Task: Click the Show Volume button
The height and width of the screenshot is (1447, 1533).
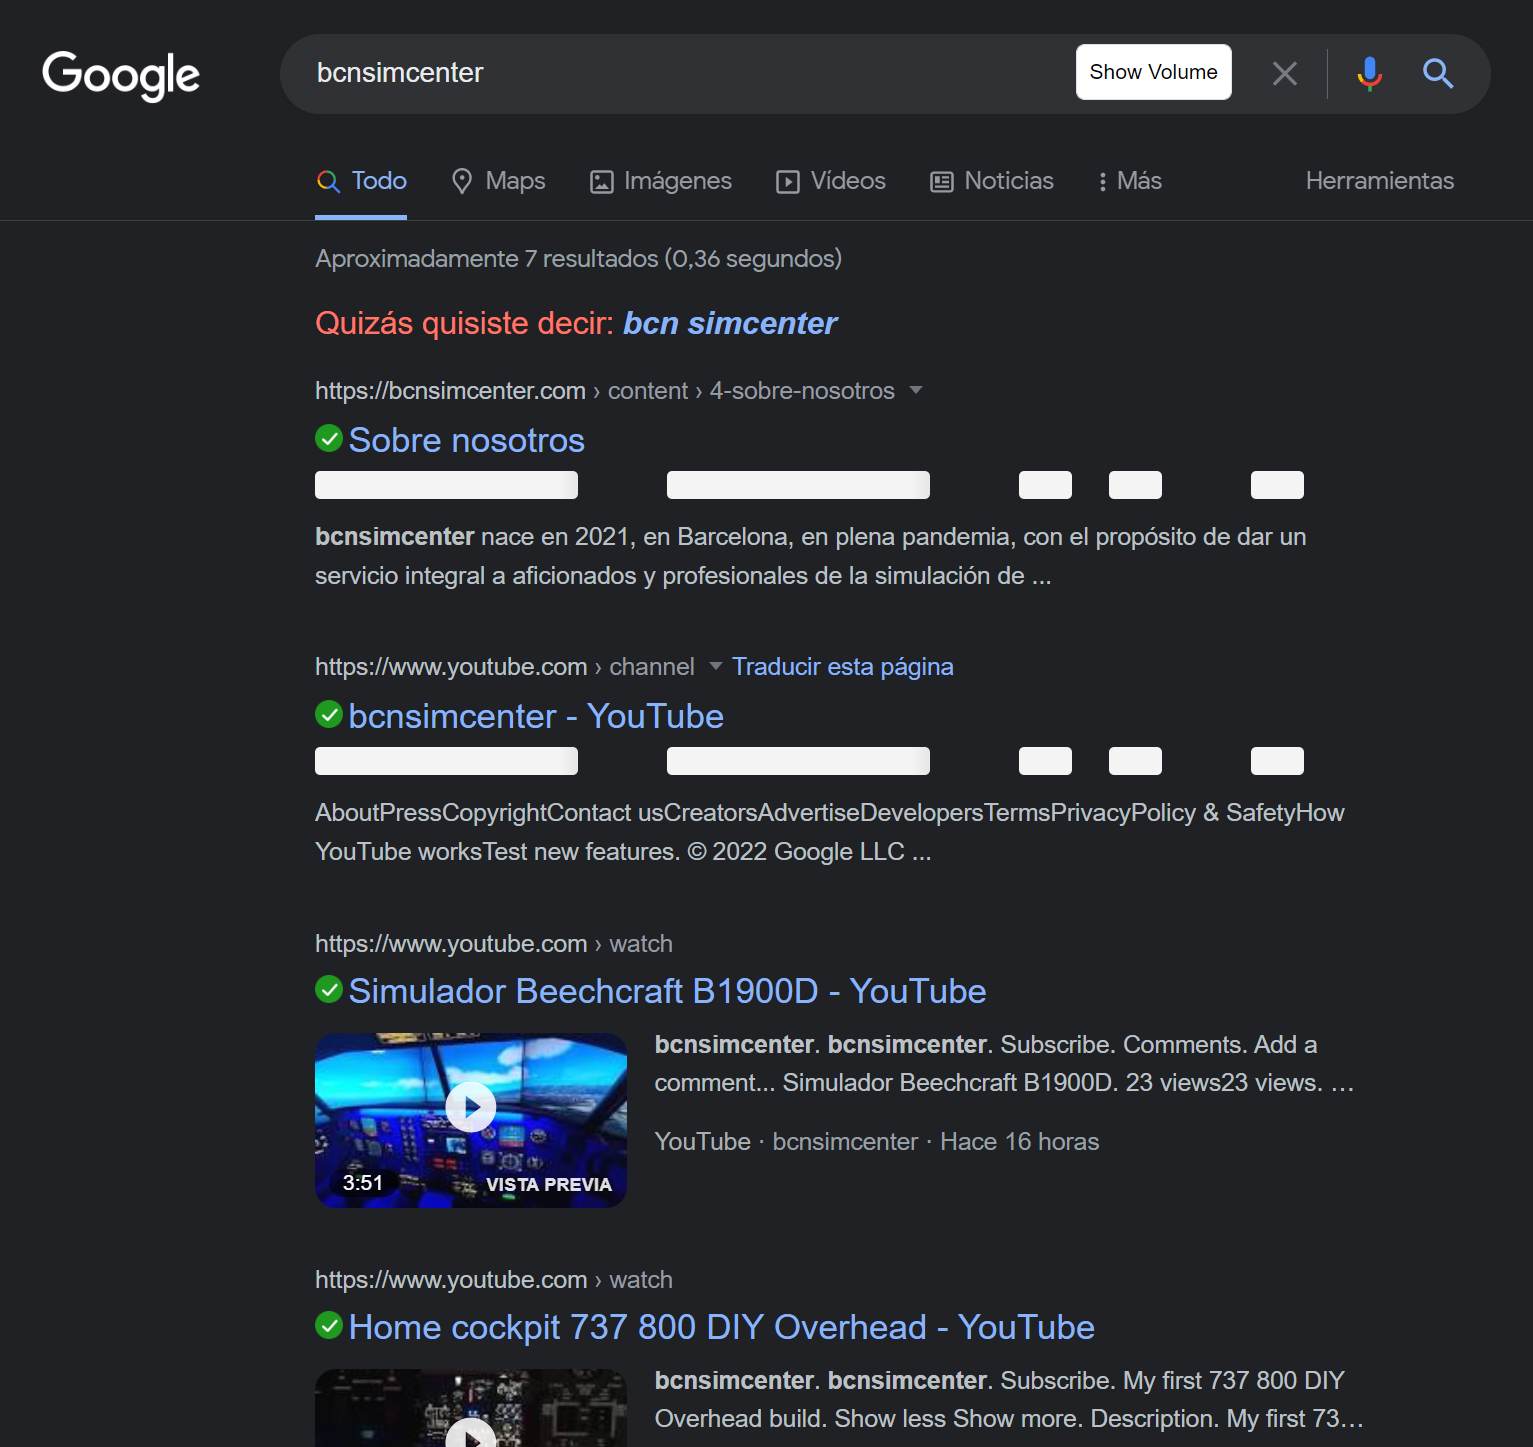Action: [1153, 72]
